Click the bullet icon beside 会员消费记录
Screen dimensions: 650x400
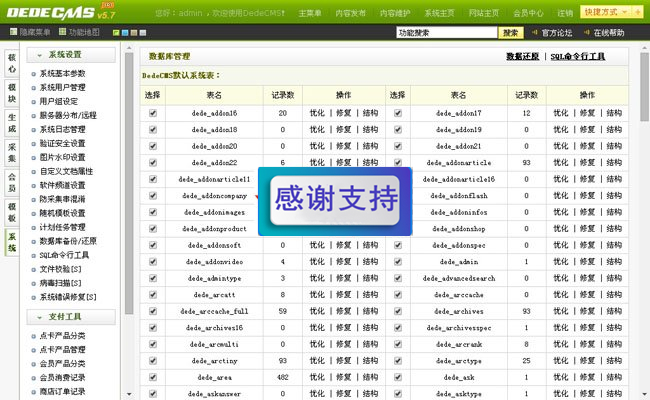pyautogui.click(x=34, y=378)
